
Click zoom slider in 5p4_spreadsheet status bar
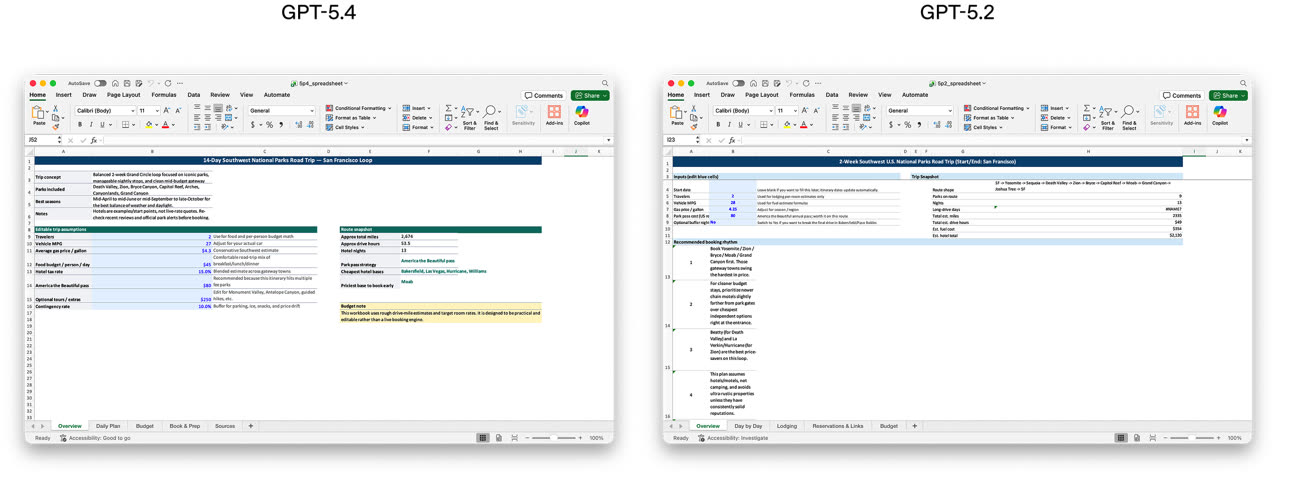point(555,438)
